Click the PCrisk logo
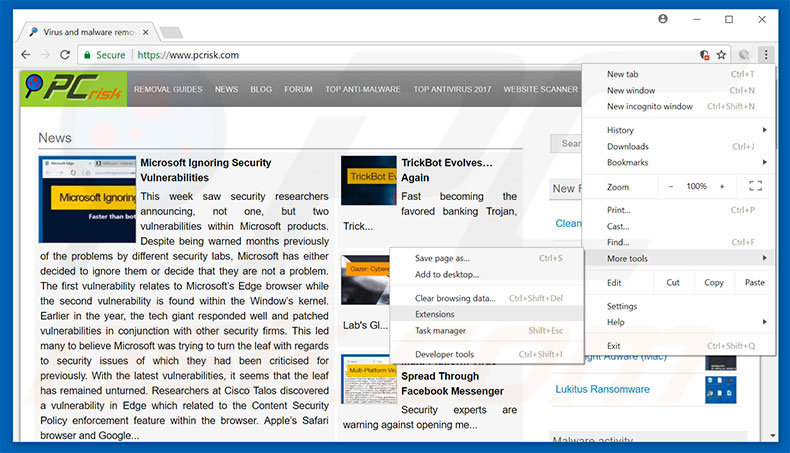Screen dimensions: 790x453 coord(74,89)
